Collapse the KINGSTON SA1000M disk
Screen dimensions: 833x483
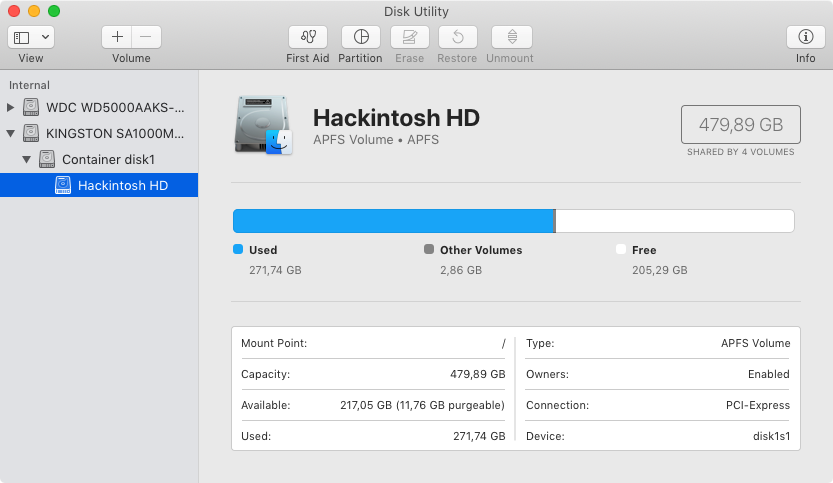(10, 133)
